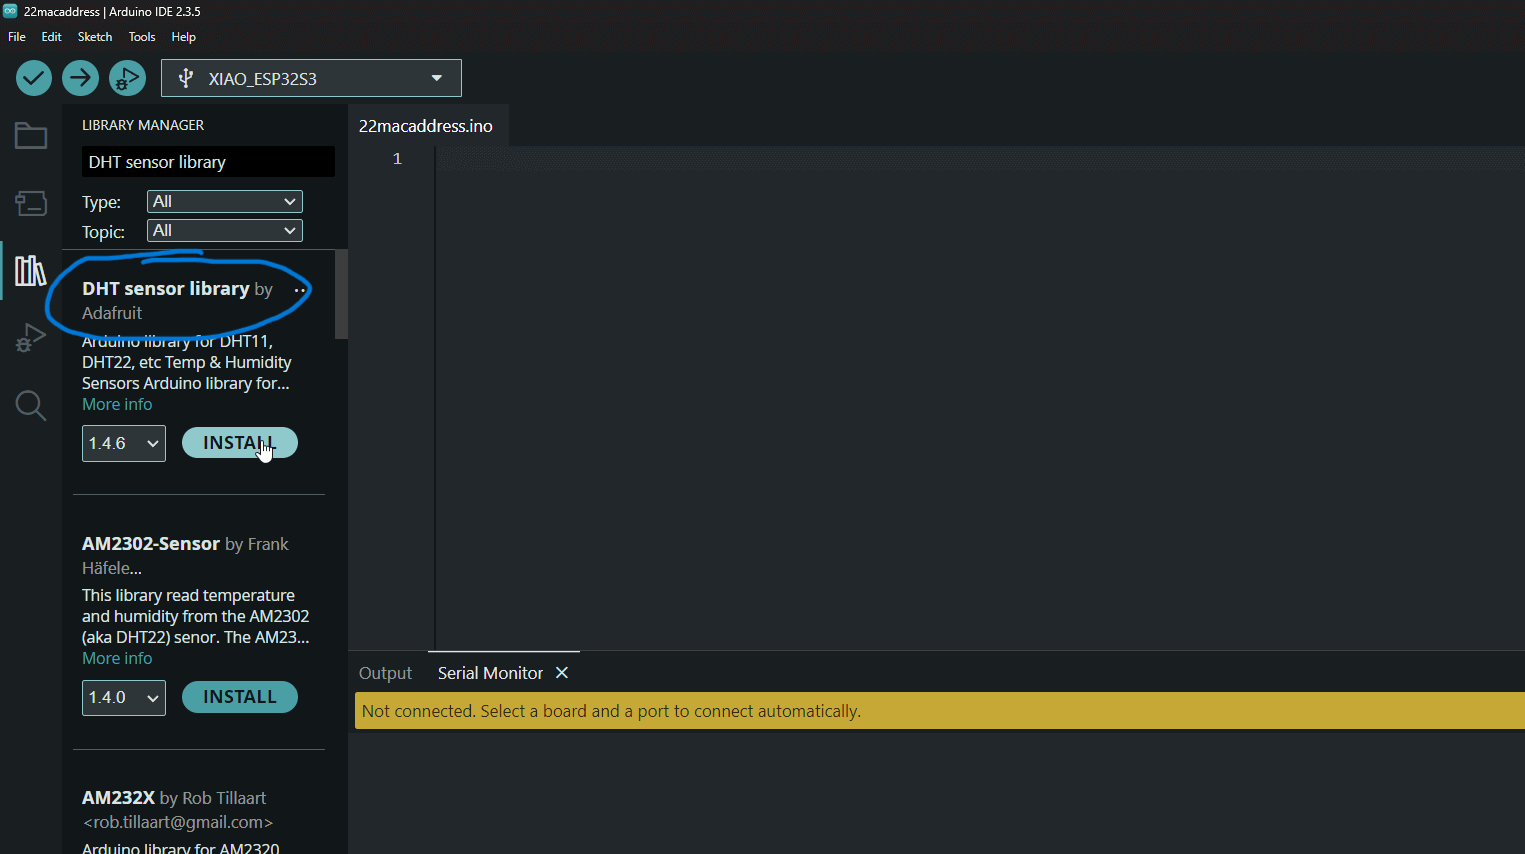Open version 1.4.0 dropdown for AM2302-Sensor
The height and width of the screenshot is (854, 1525).
pyautogui.click(x=124, y=697)
